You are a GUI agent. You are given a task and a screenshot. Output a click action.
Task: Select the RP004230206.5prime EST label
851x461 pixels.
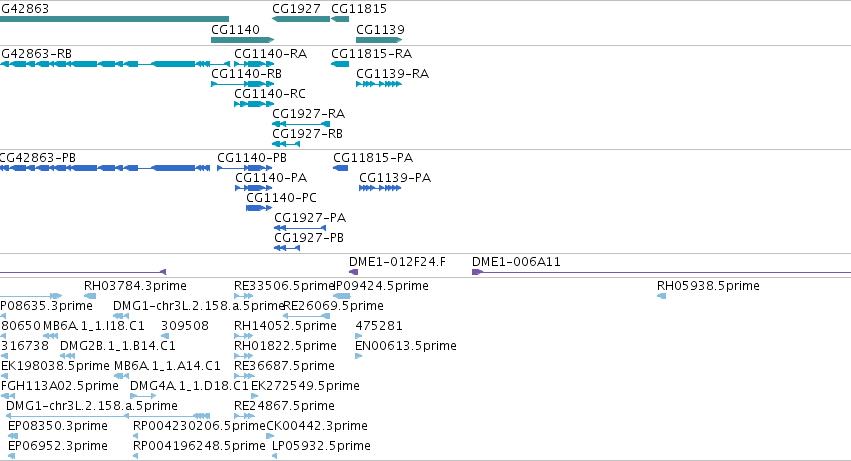pyautogui.click(x=200, y=426)
